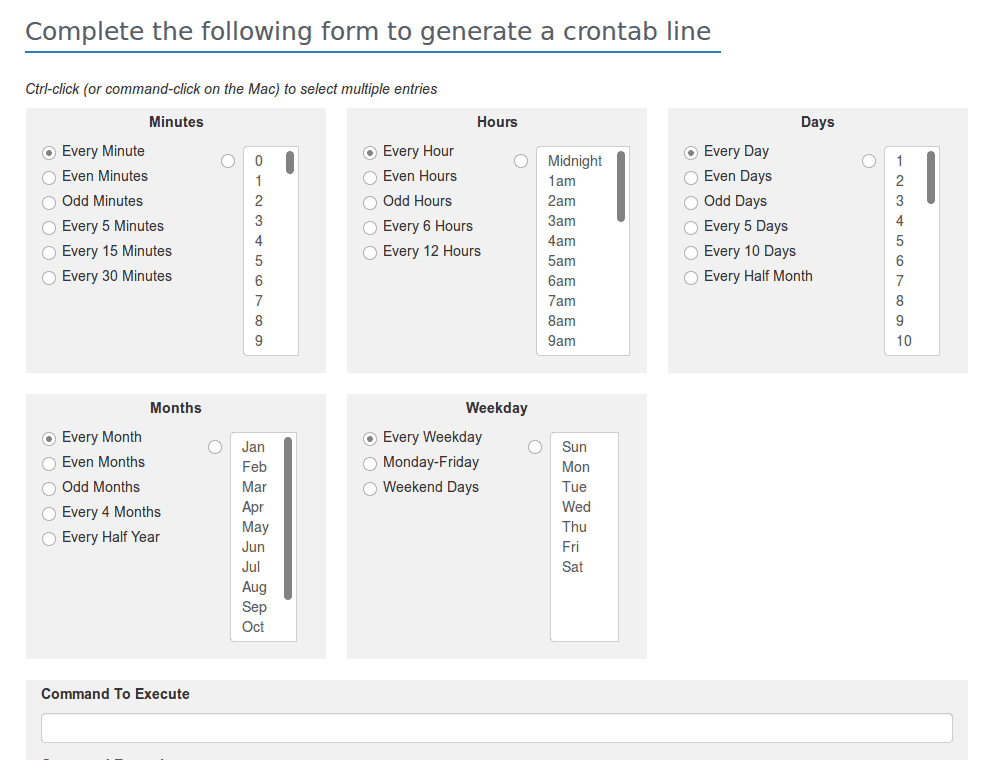Viewport: 986px width, 760px height.
Task: Enable Even Days option
Action: tap(690, 176)
